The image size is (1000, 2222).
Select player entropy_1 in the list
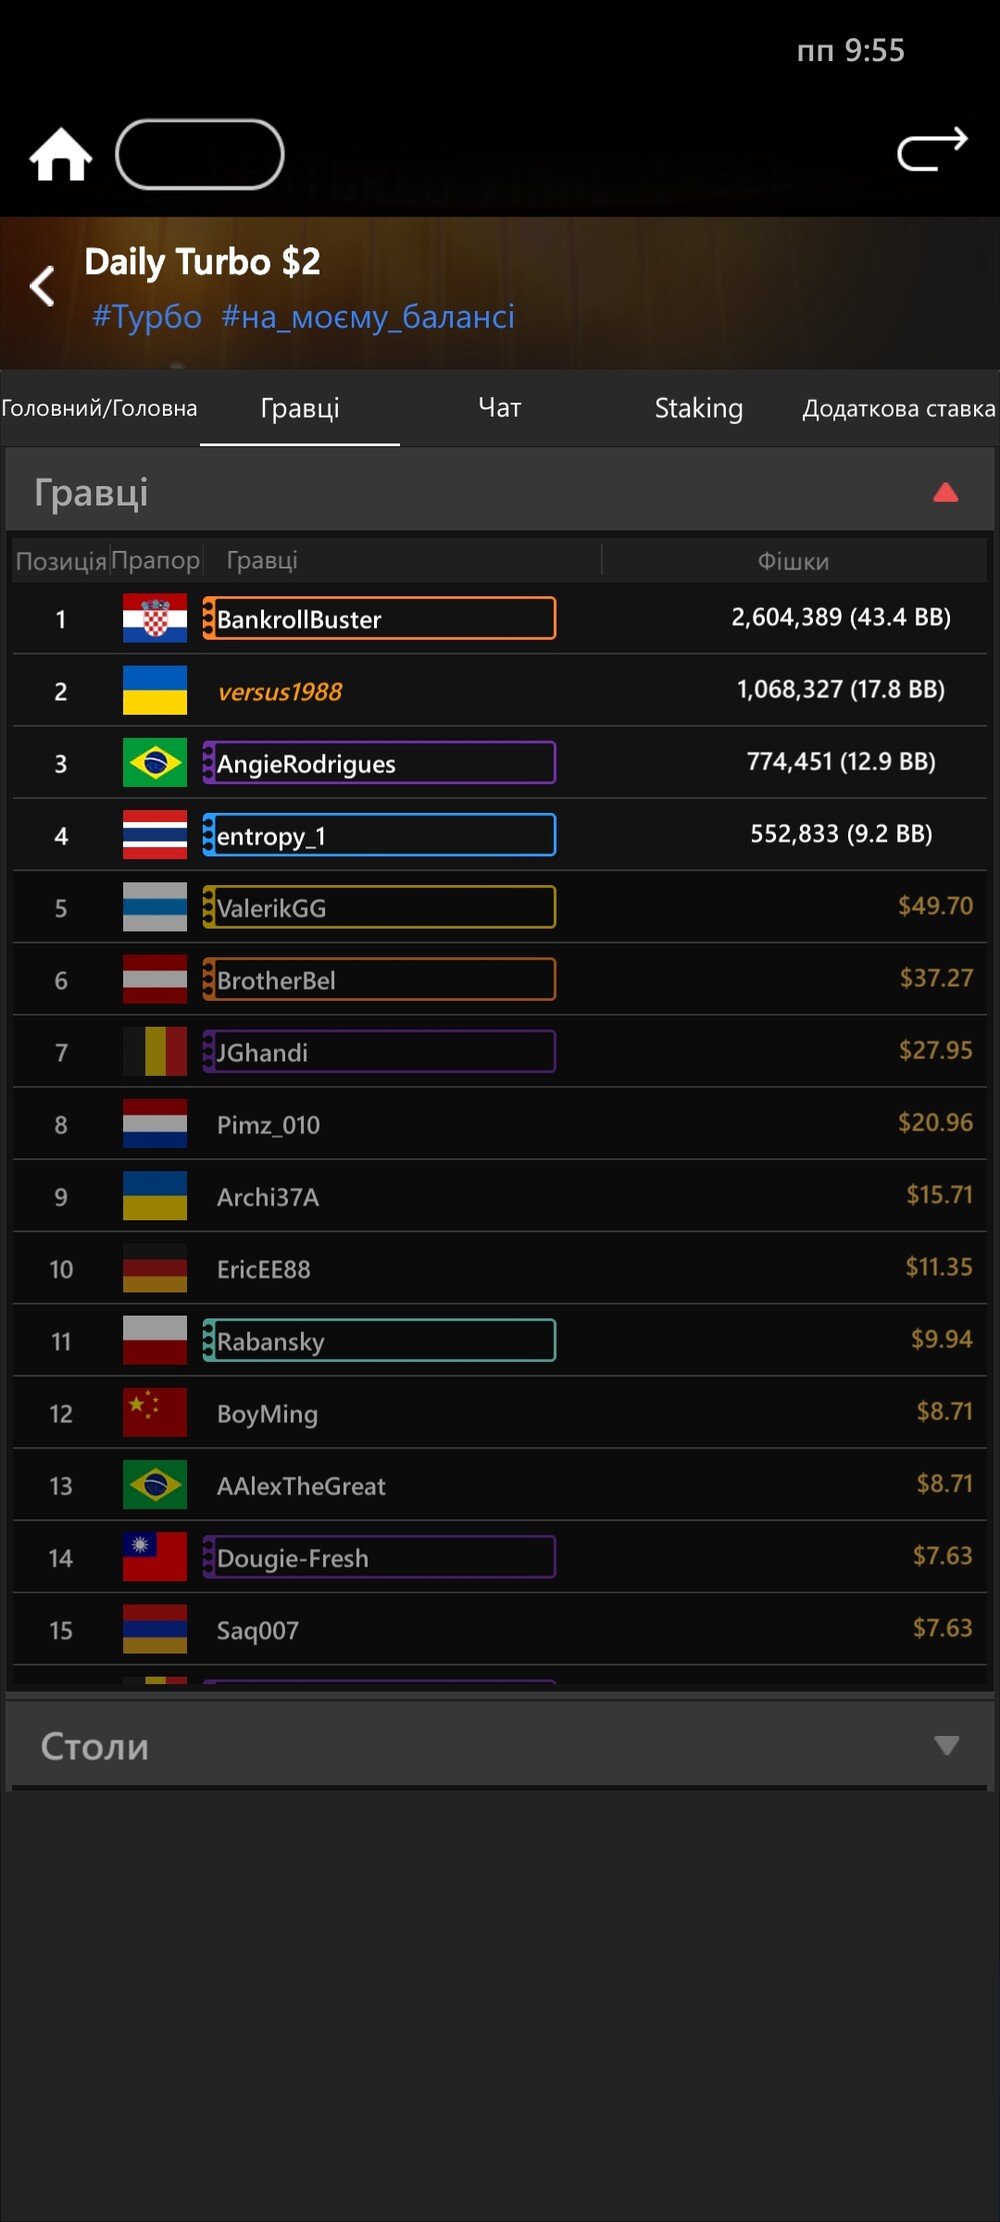pos(379,835)
